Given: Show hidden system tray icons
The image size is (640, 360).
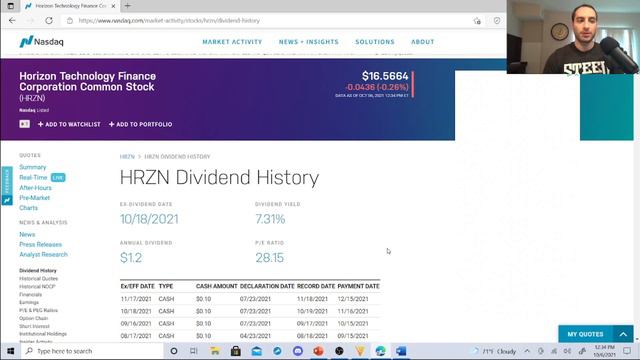Looking at the screenshot, I should coord(527,351).
